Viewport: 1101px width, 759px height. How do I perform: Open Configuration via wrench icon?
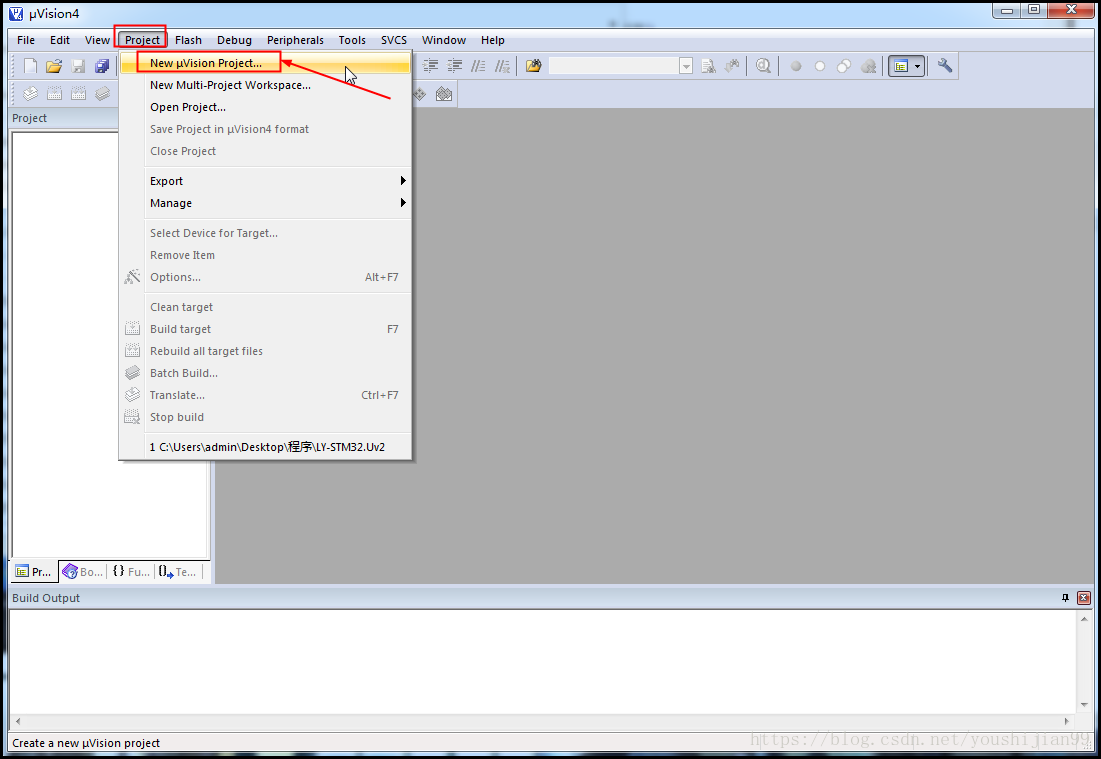point(945,66)
